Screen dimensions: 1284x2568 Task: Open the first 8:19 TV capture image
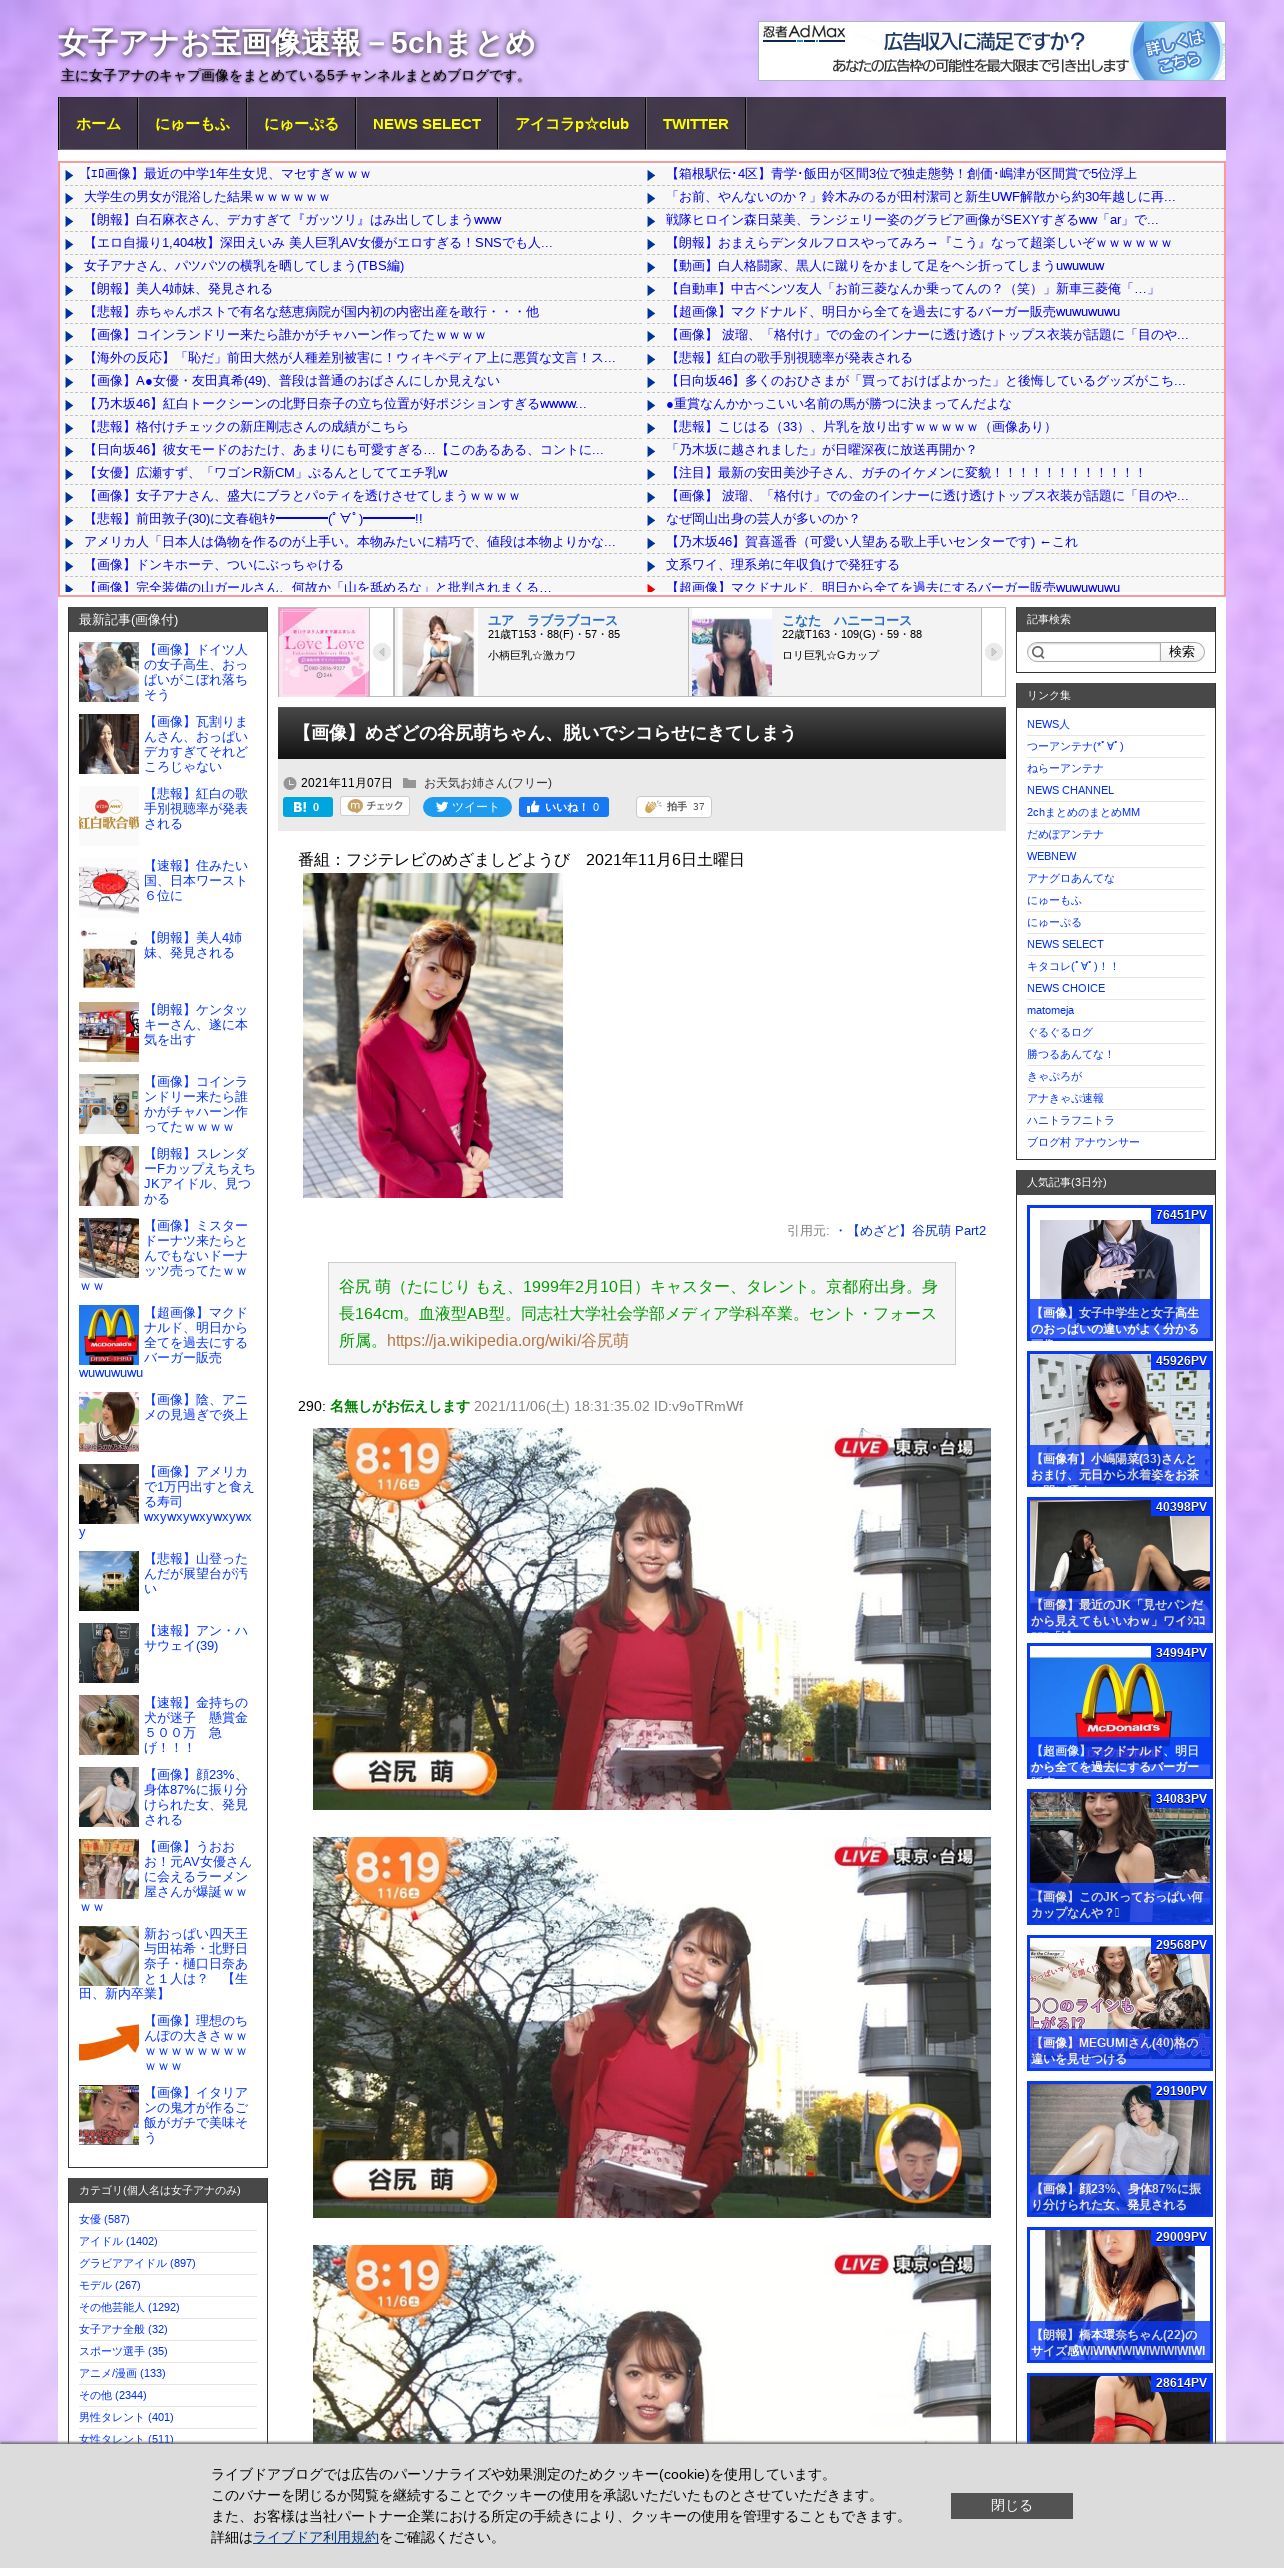(651, 1619)
